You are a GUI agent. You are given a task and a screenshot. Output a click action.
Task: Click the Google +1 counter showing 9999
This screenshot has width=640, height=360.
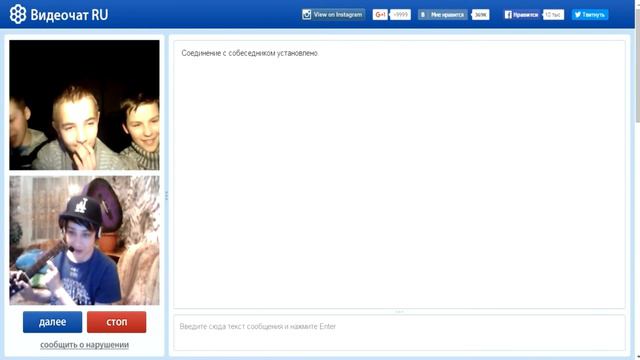tap(400, 15)
